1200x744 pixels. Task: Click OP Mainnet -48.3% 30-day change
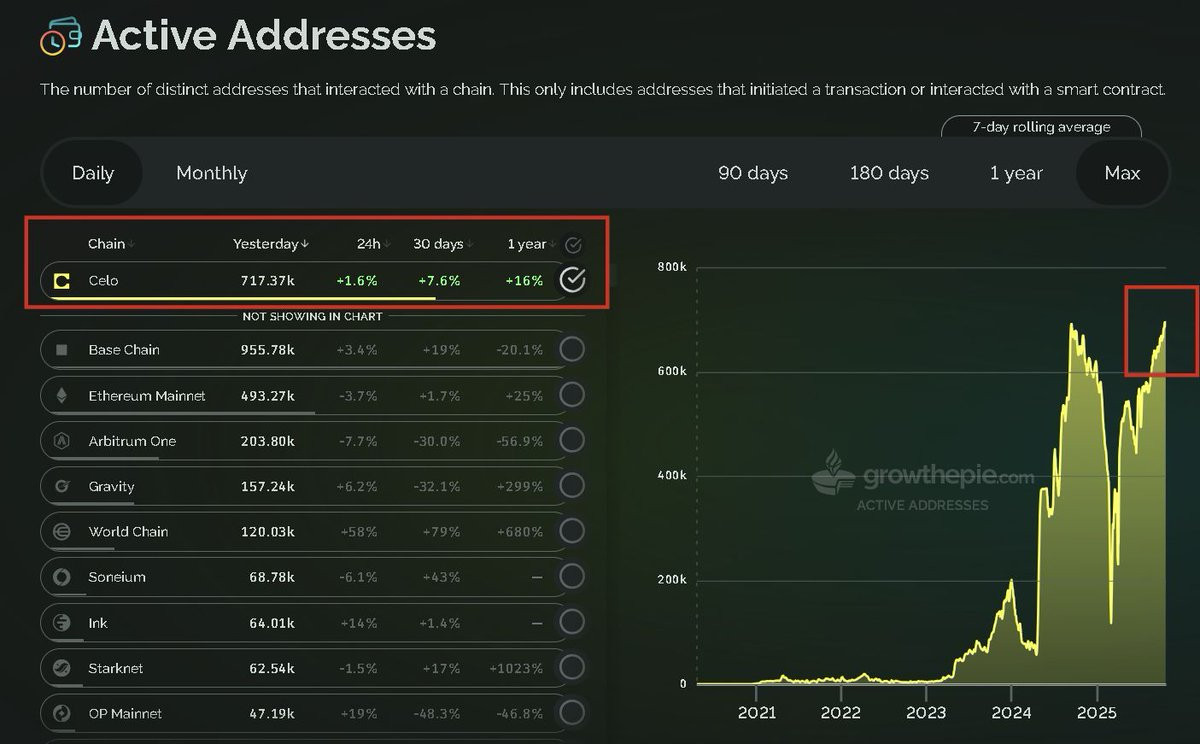pos(439,714)
